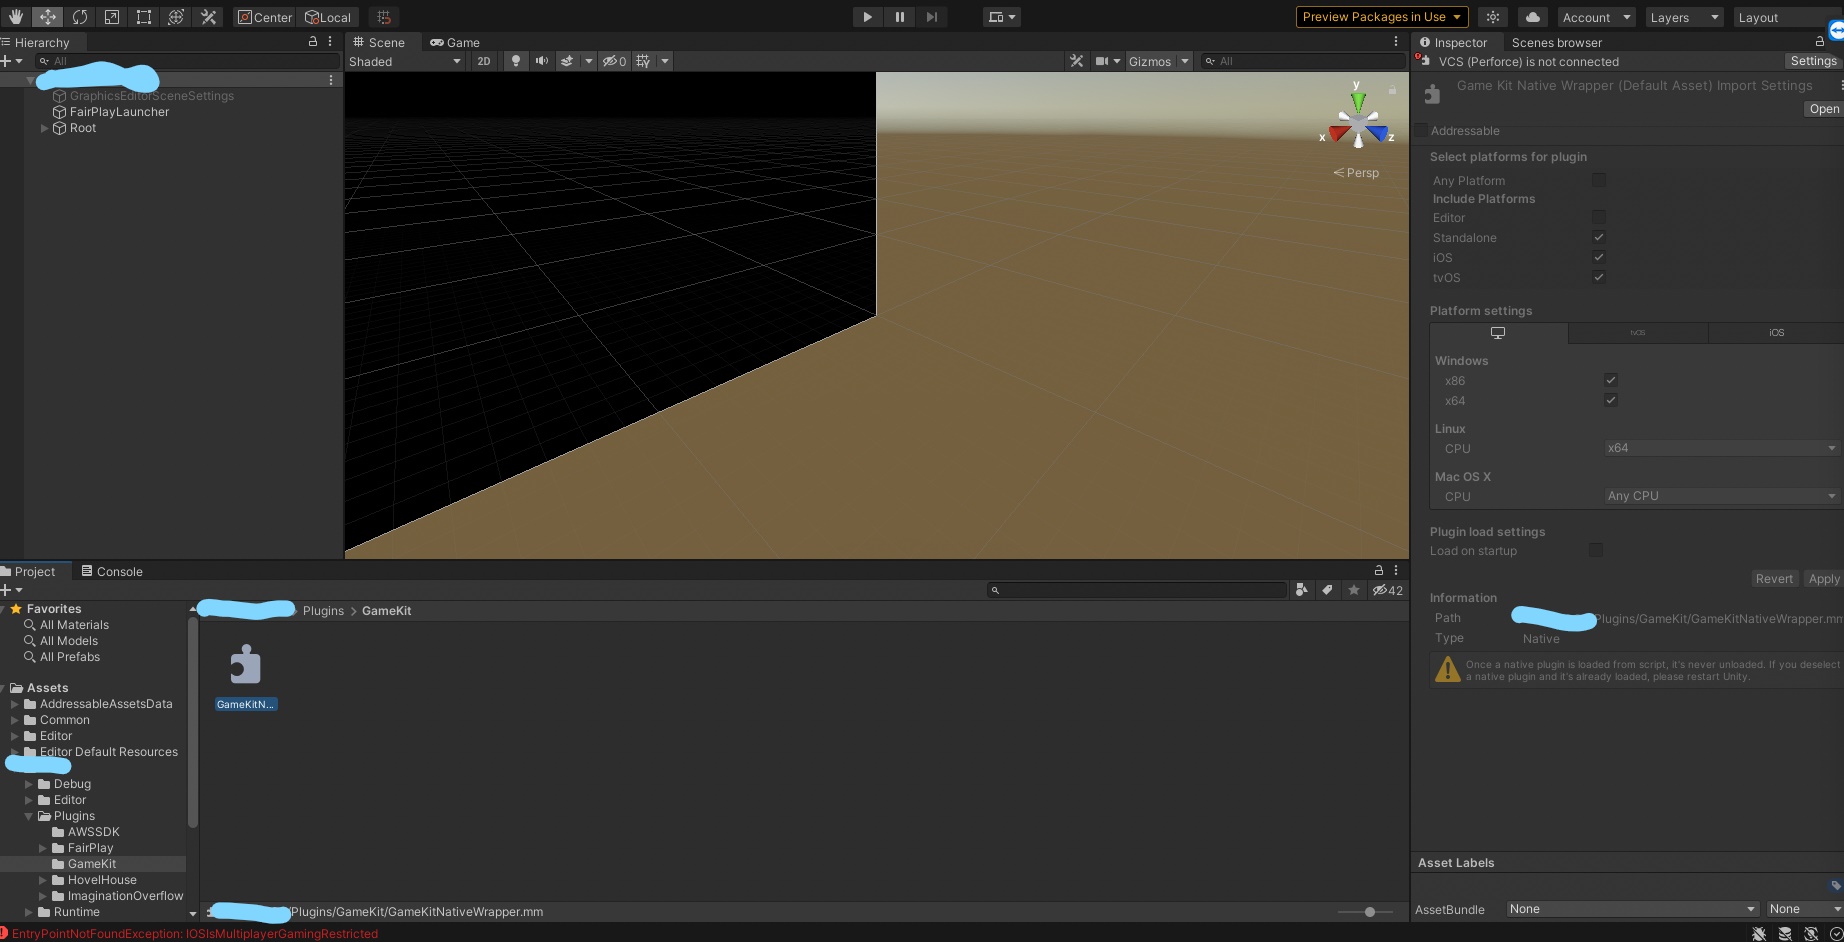Switch to Scenes browser tab
Image resolution: width=1844 pixels, height=942 pixels.
pyautogui.click(x=1556, y=42)
